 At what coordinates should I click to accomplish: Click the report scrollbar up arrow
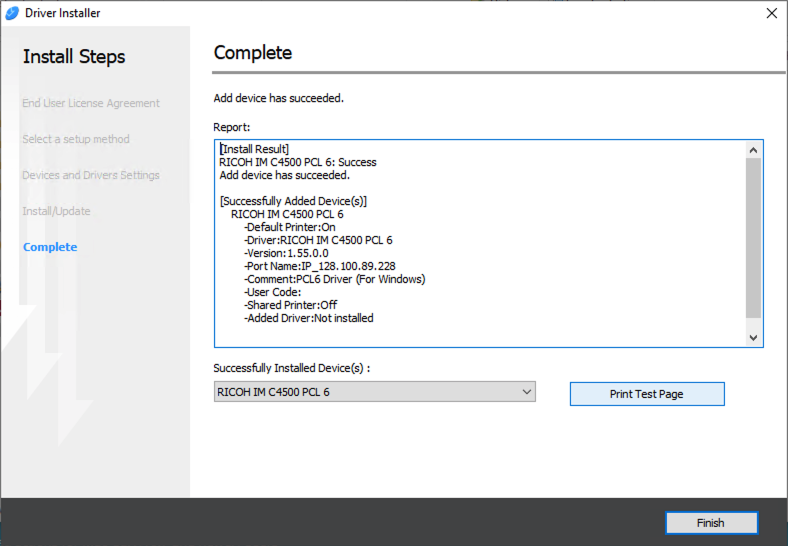tap(753, 150)
